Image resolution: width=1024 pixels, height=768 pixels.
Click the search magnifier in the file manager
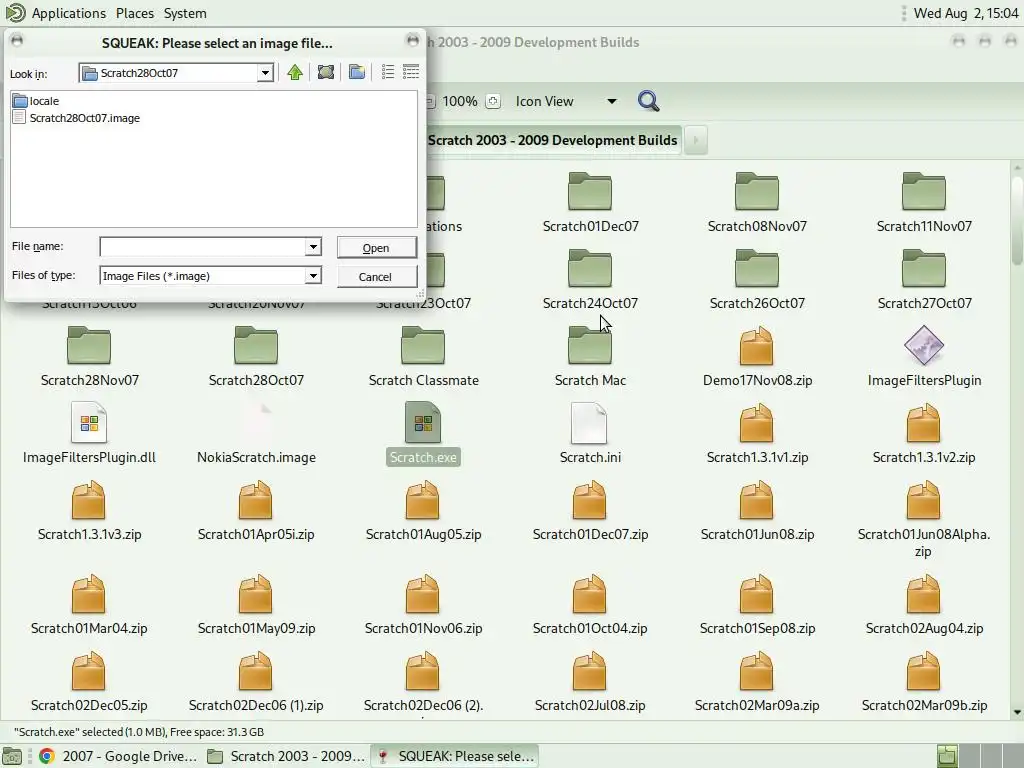coord(648,101)
